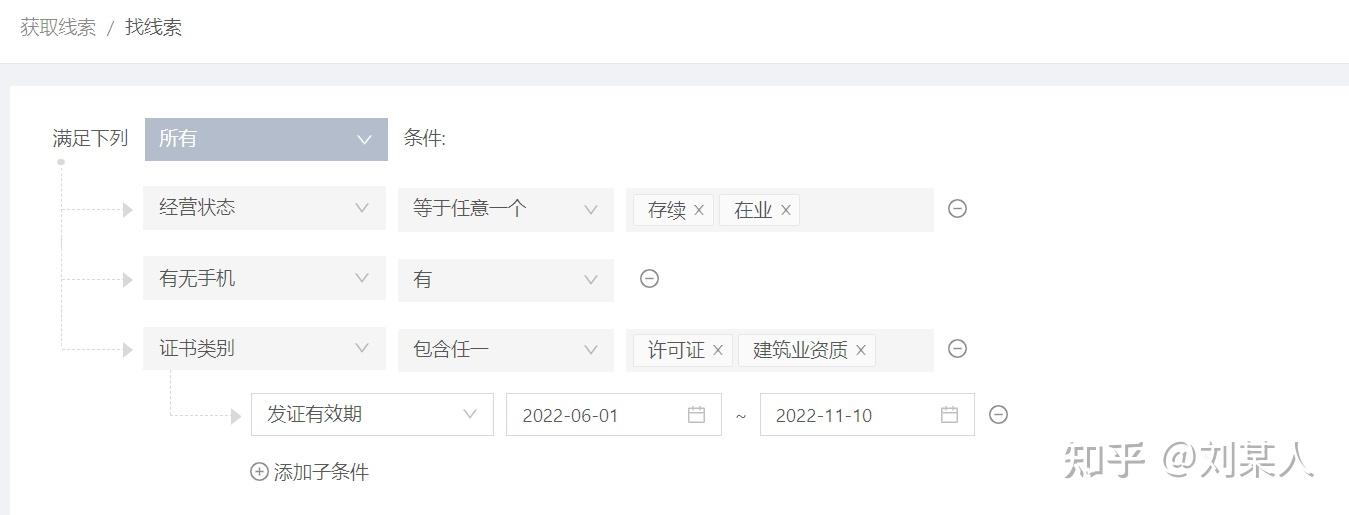This screenshot has height=515, width=1349.
Task: Delete the 证书类别 condition row
Action: [957, 349]
